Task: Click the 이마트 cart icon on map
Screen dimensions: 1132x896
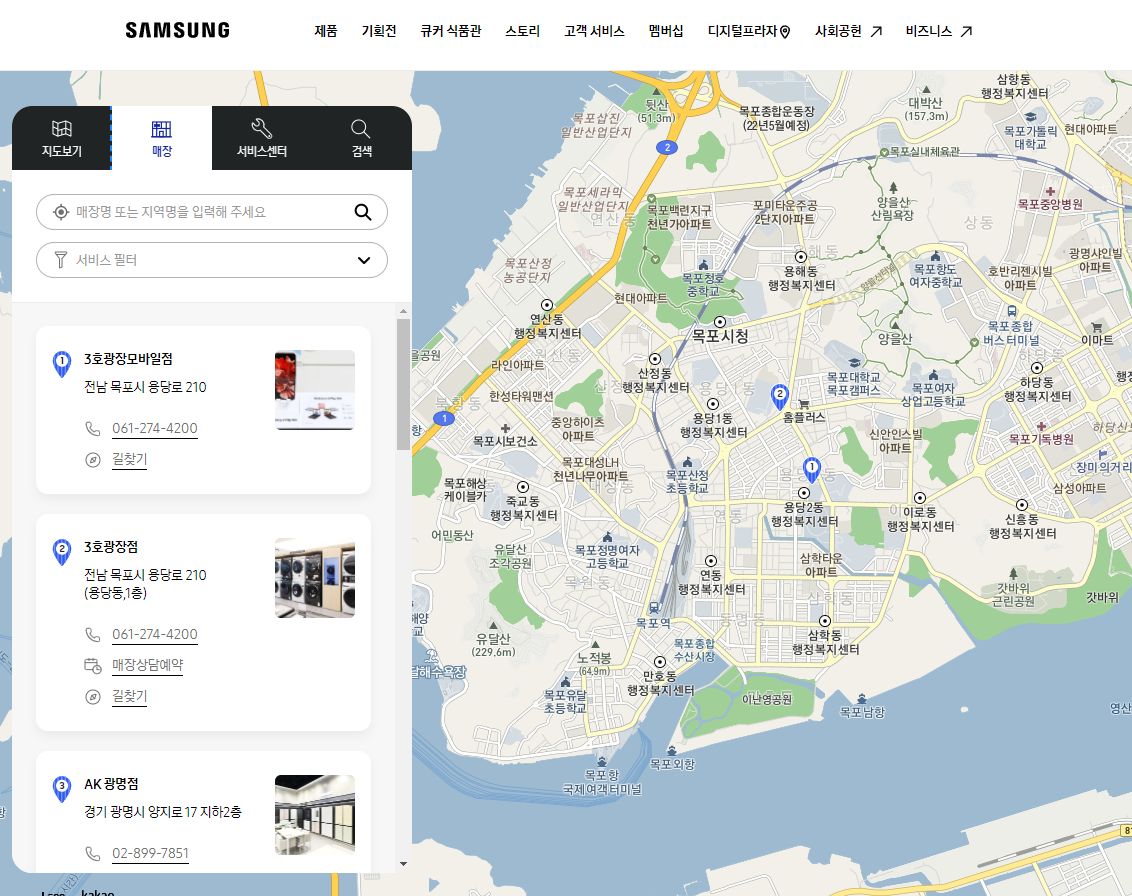Action: click(x=1097, y=327)
